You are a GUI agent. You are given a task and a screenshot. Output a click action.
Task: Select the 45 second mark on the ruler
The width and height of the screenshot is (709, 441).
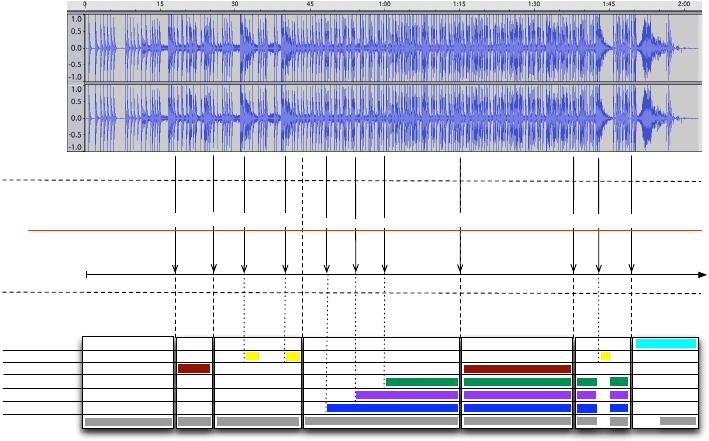pos(310,6)
